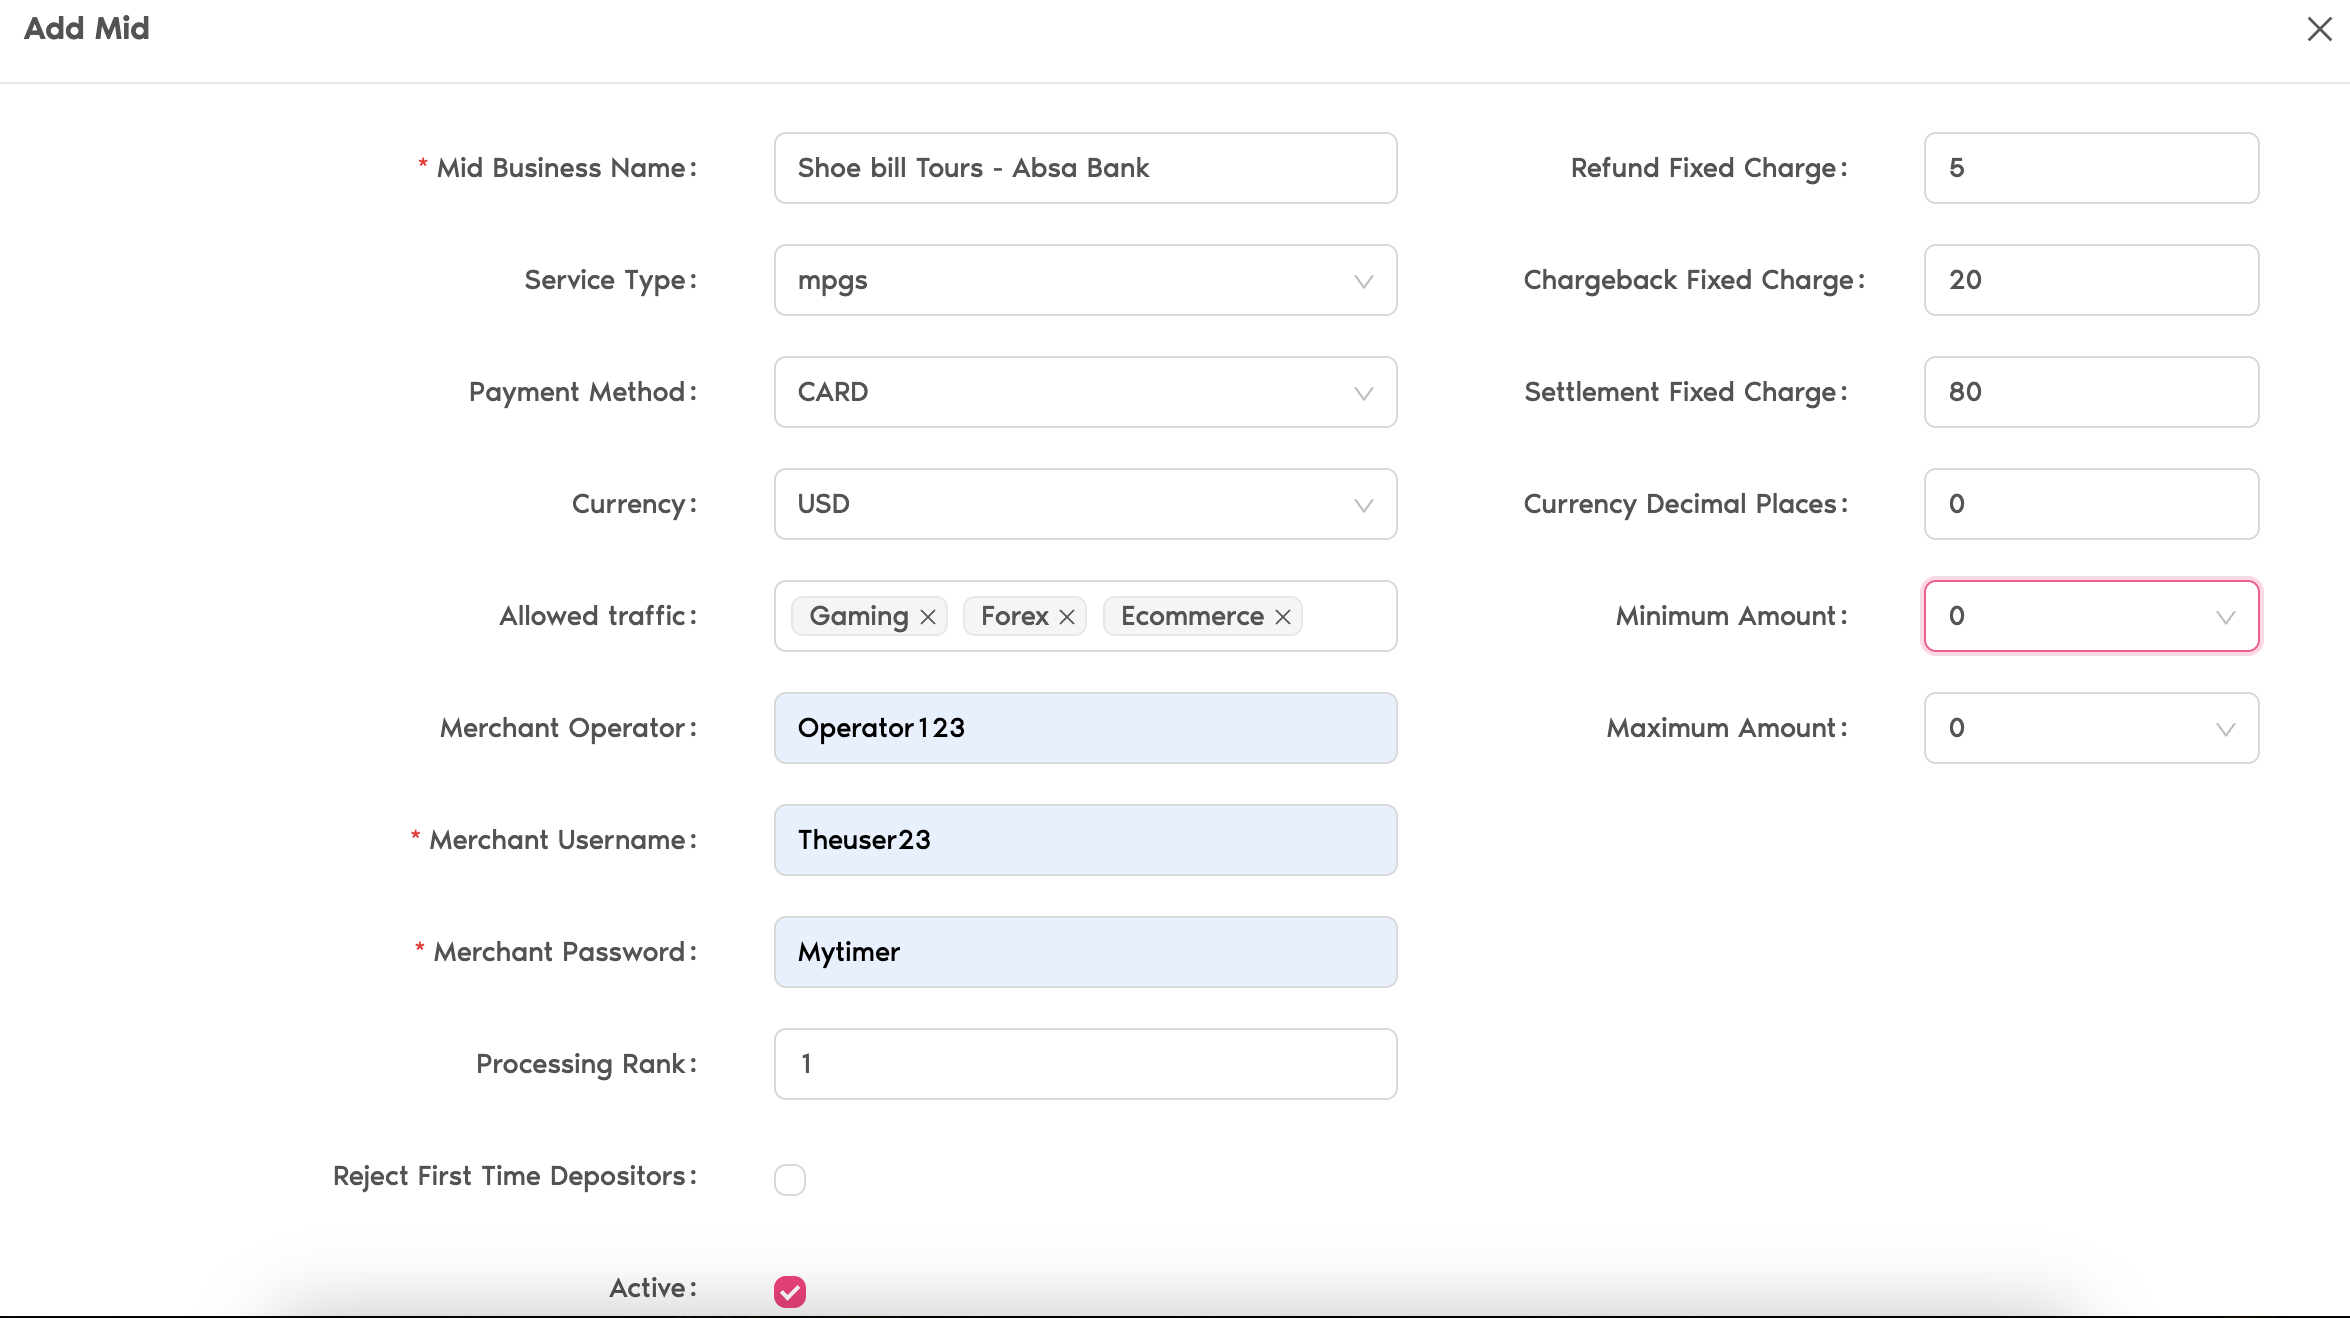Focus the Merchant Operator input
The image size is (2350, 1318).
1085,728
